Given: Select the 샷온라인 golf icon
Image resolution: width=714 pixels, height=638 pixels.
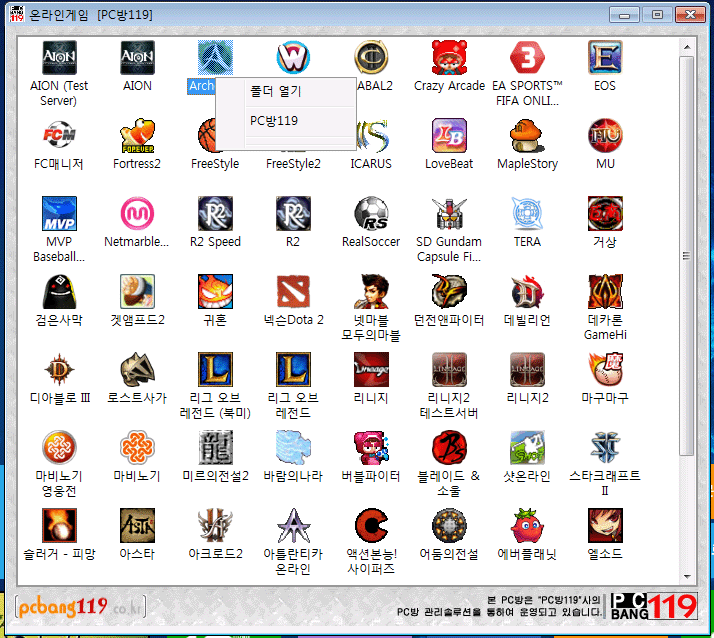Looking at the screenshot, I should pyautogui.click(x=527, y=448).
